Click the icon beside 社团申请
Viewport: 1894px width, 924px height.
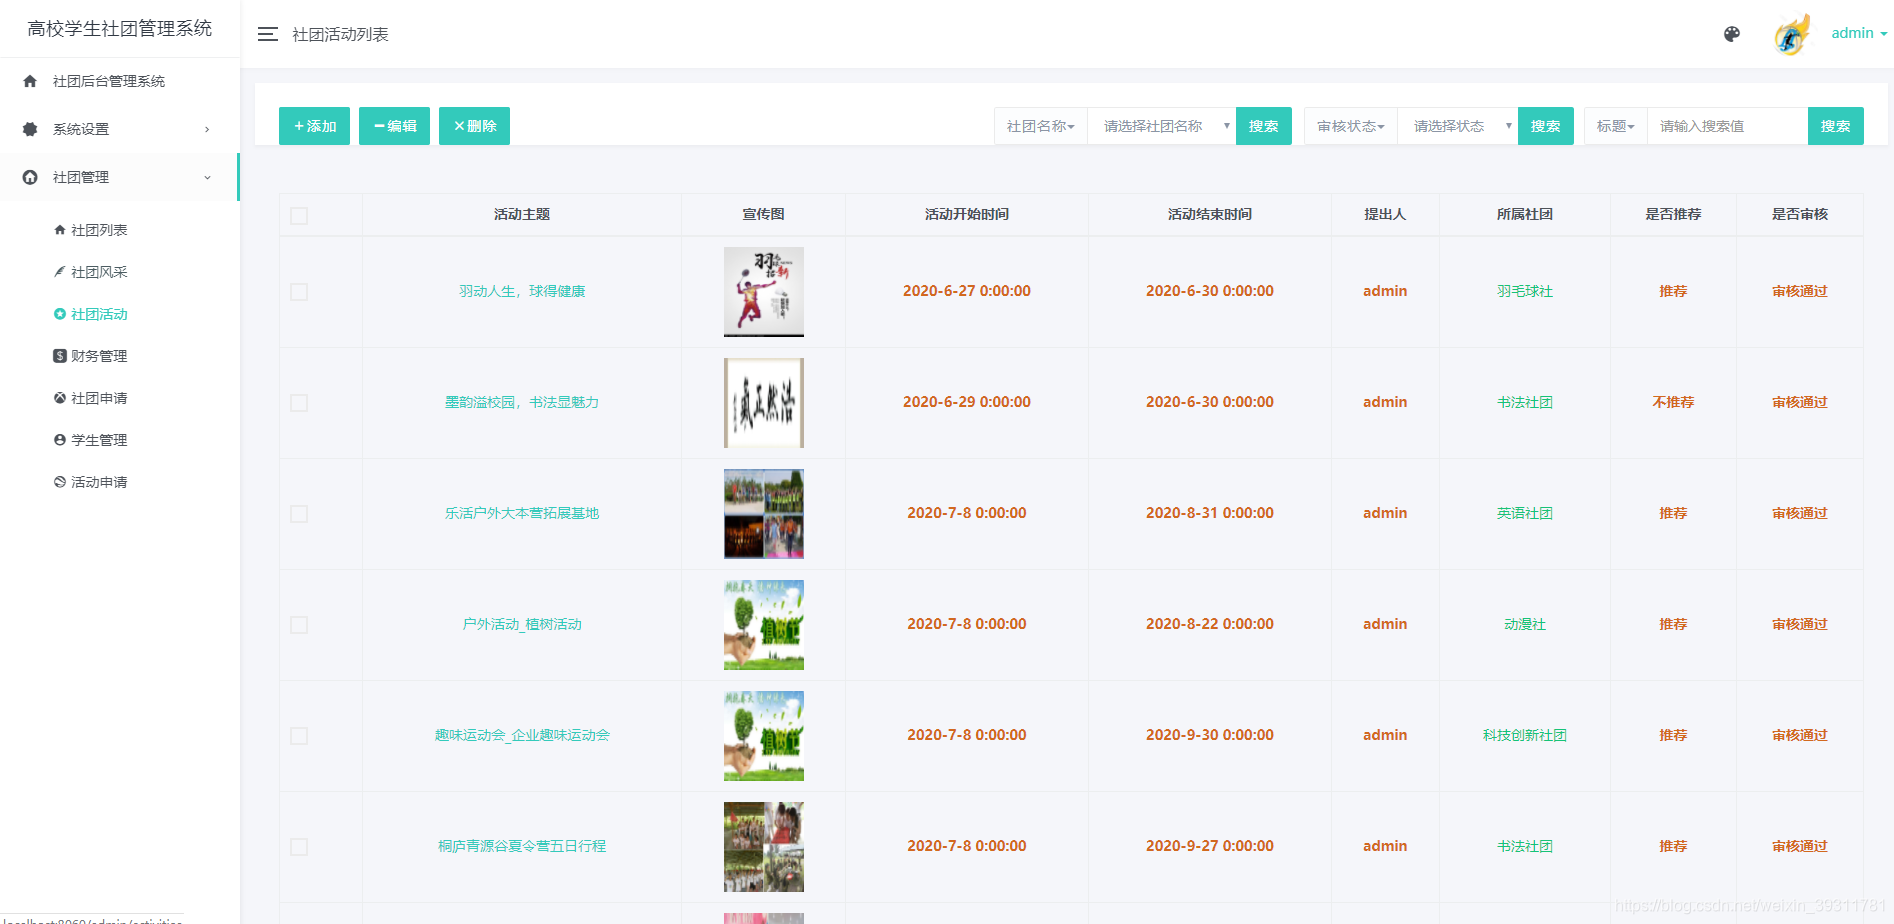tap(60, 398)
